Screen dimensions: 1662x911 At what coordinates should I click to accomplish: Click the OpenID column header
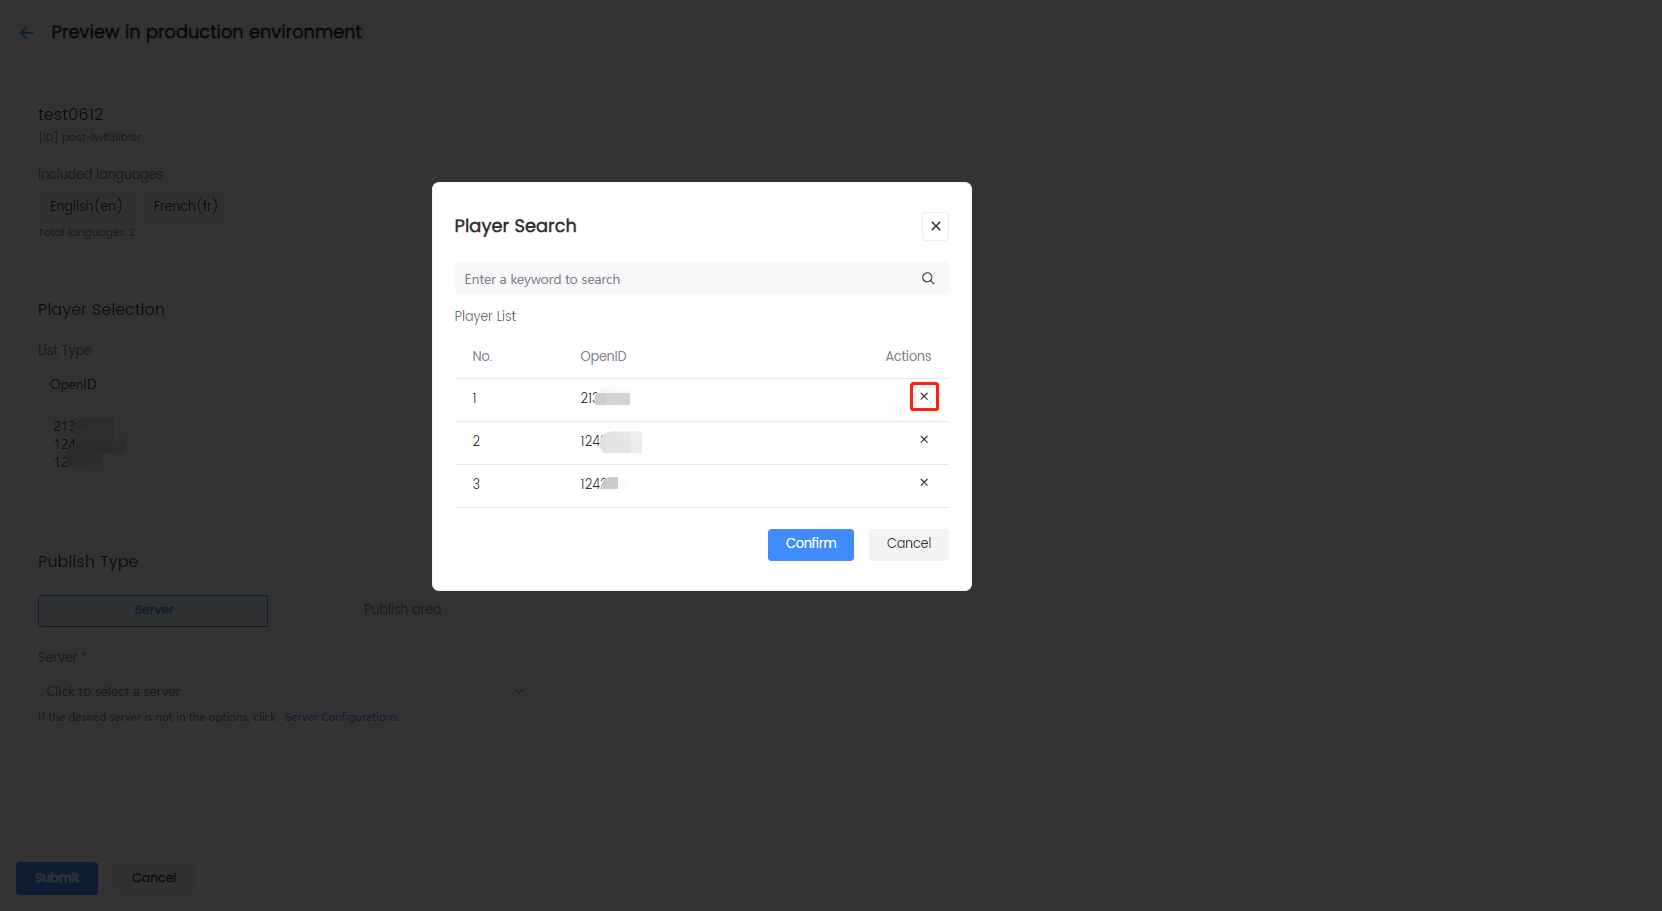pos(603,357)
